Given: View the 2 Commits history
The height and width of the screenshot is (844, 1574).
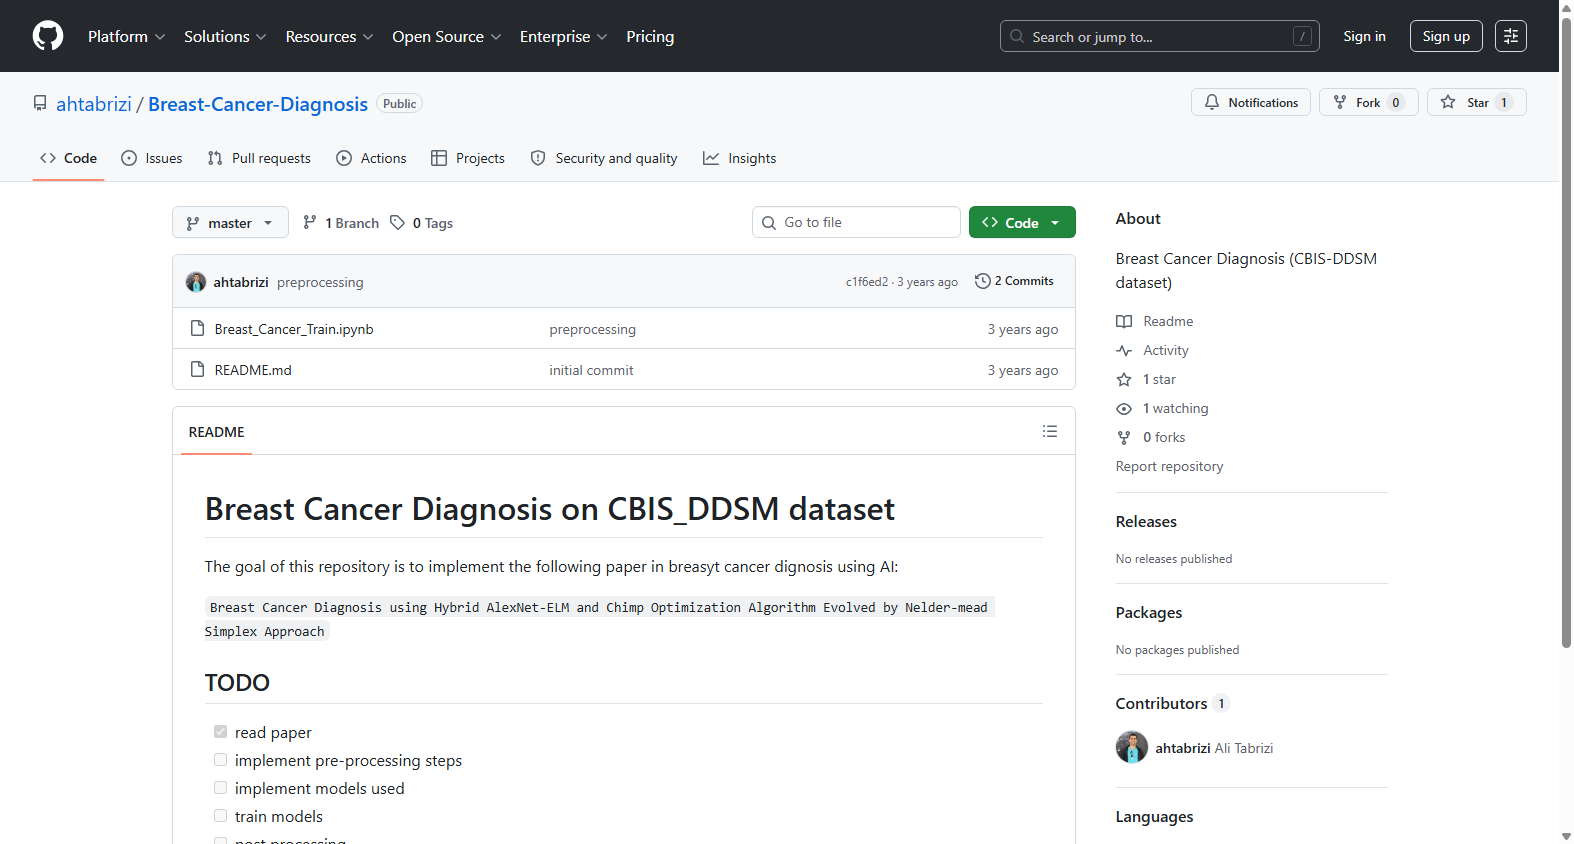Looking at the screenshot, I should (1014, 281).
